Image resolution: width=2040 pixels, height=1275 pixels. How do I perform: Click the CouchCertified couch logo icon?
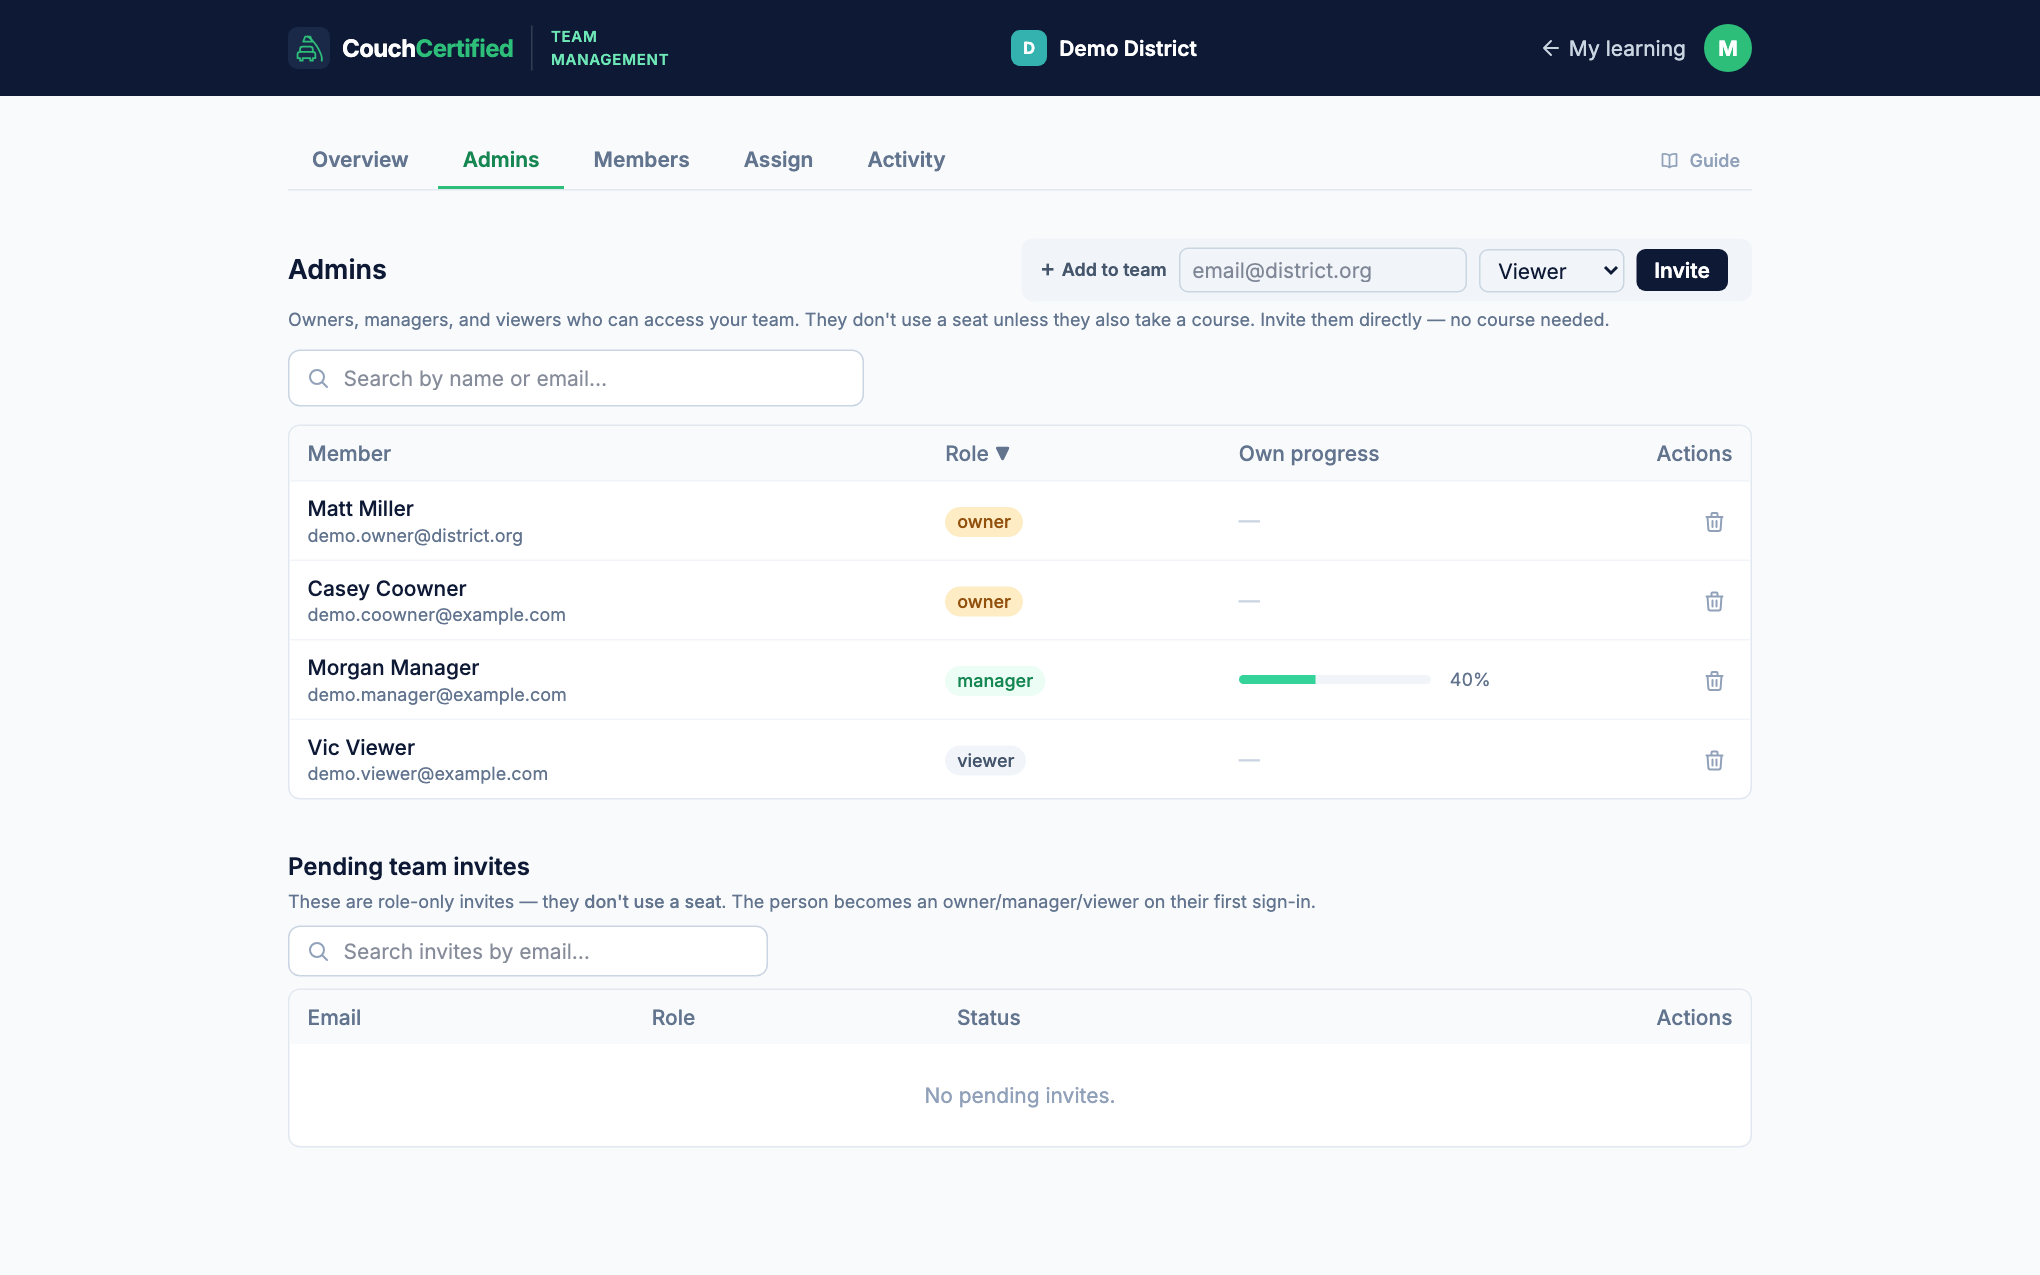point(309,48)
